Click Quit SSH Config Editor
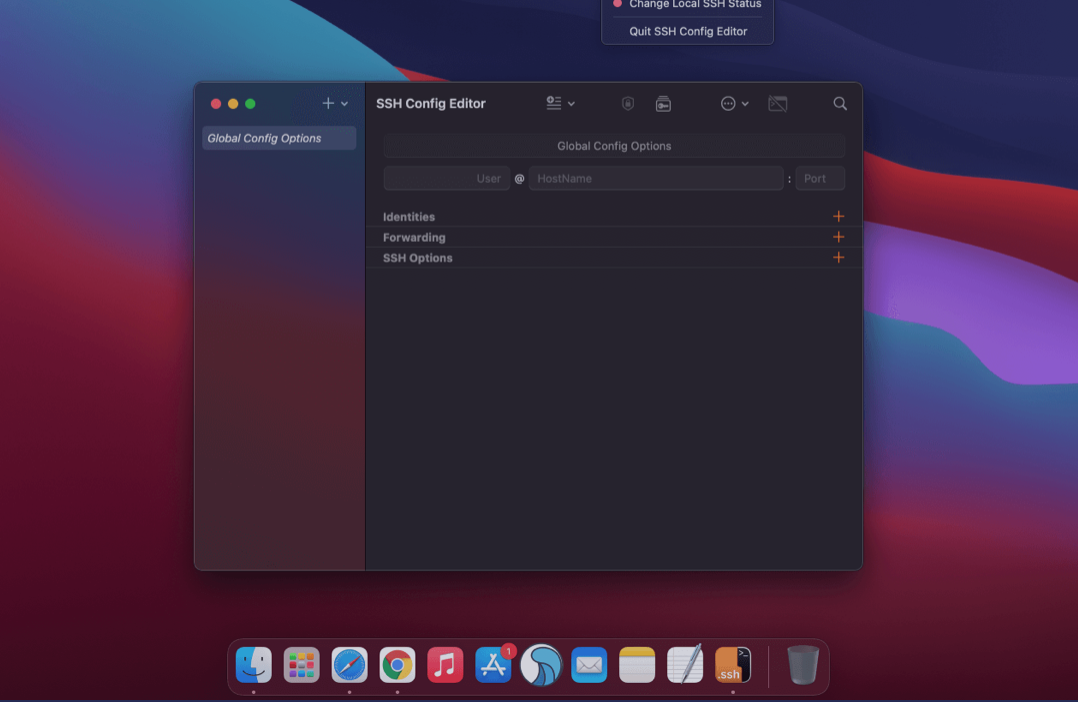 687,30
